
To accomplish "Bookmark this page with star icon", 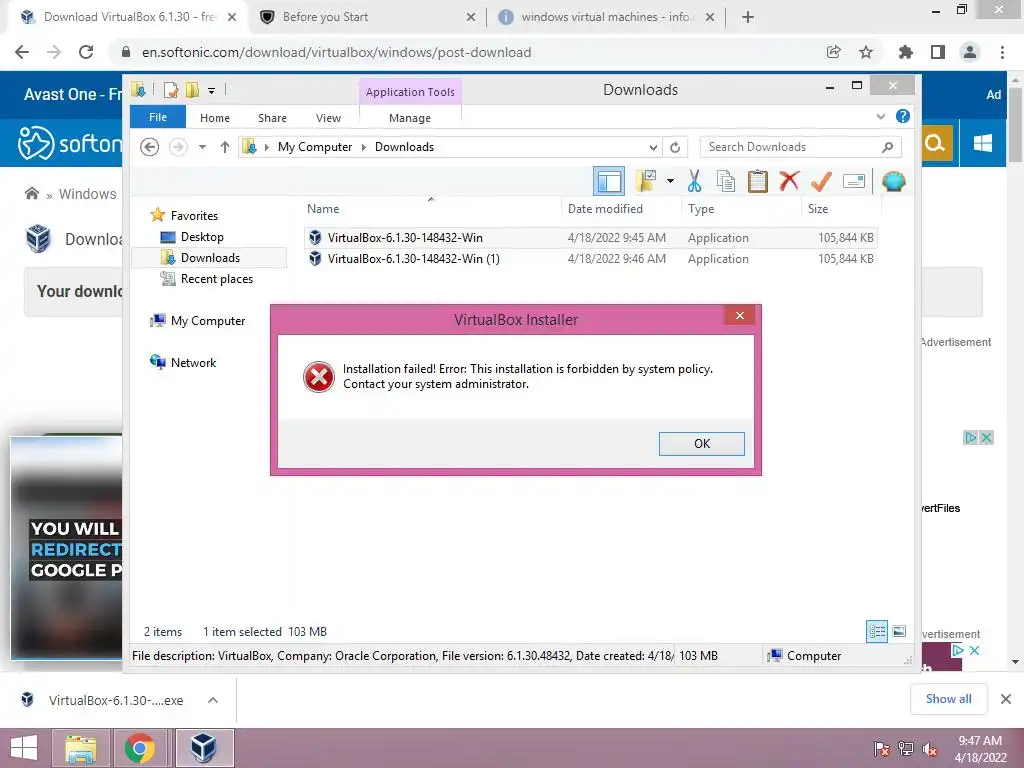I will coord(866,52).
